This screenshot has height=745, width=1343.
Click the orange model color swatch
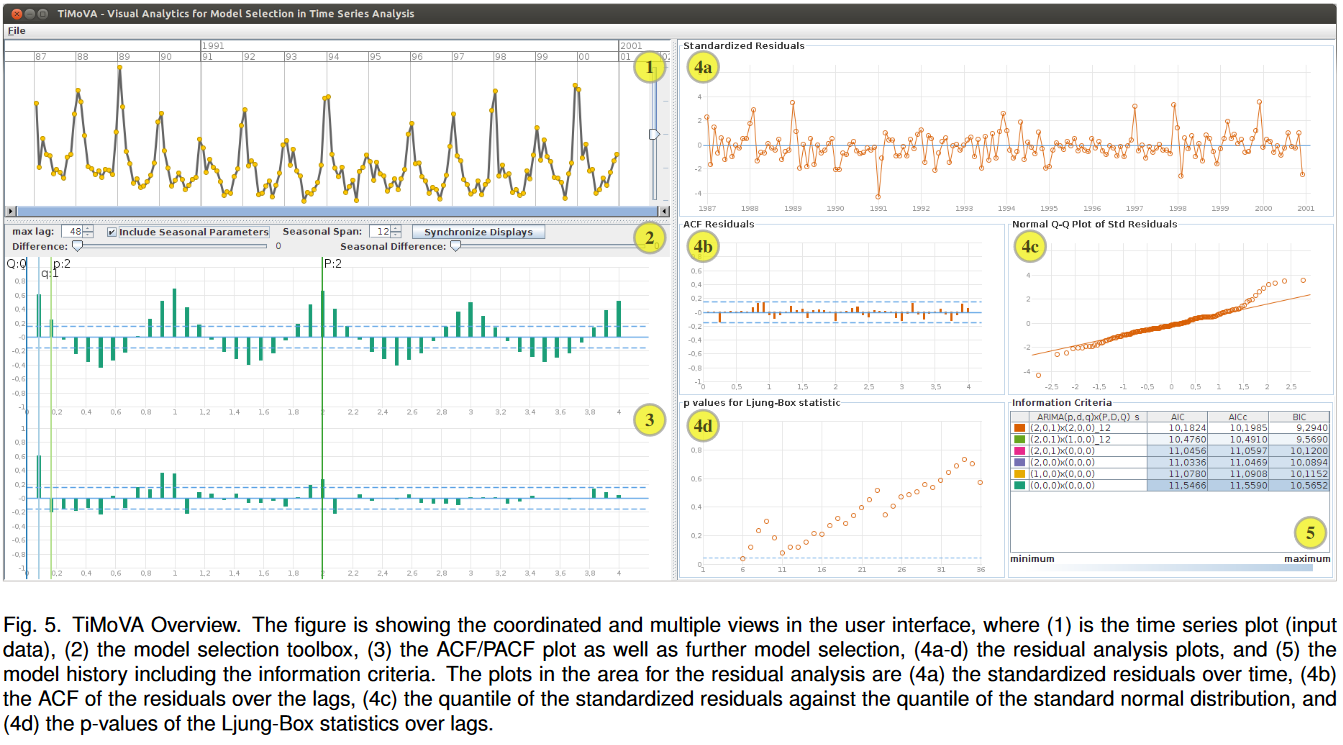[x=1019, y=427]
